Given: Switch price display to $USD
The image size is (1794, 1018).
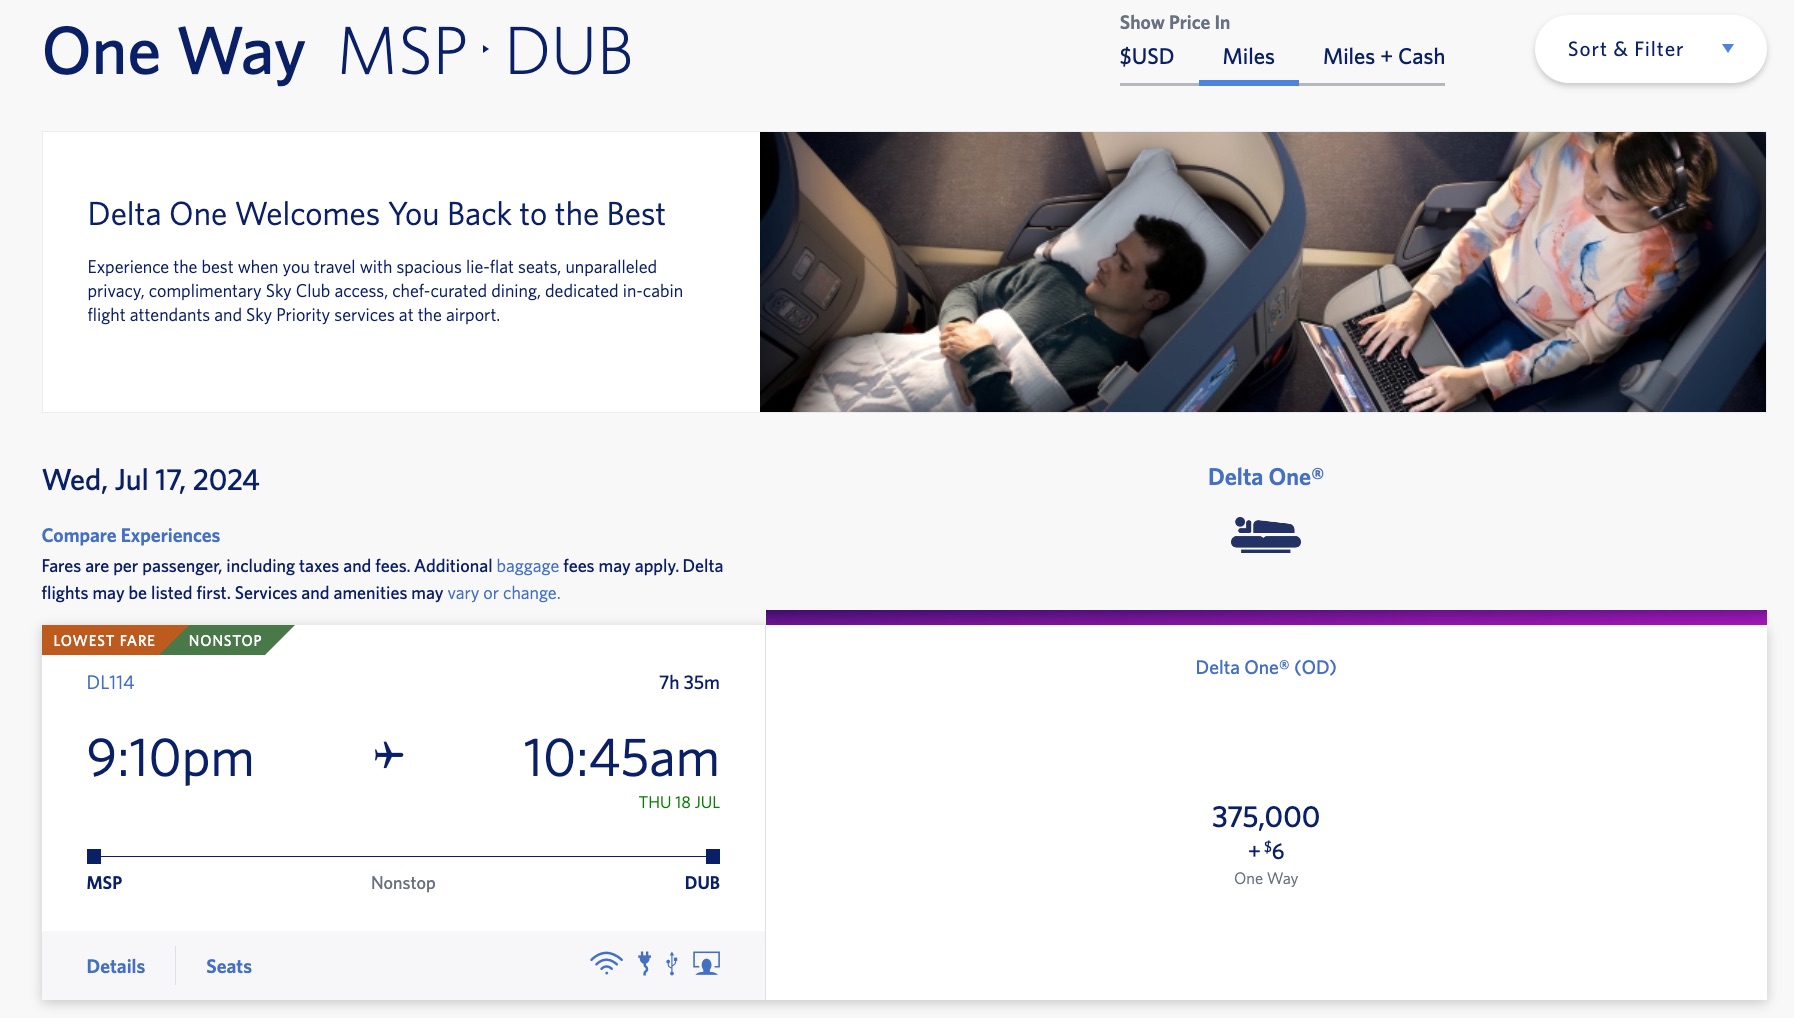Looking at the screenshot, I should (x=1146, y=57).
